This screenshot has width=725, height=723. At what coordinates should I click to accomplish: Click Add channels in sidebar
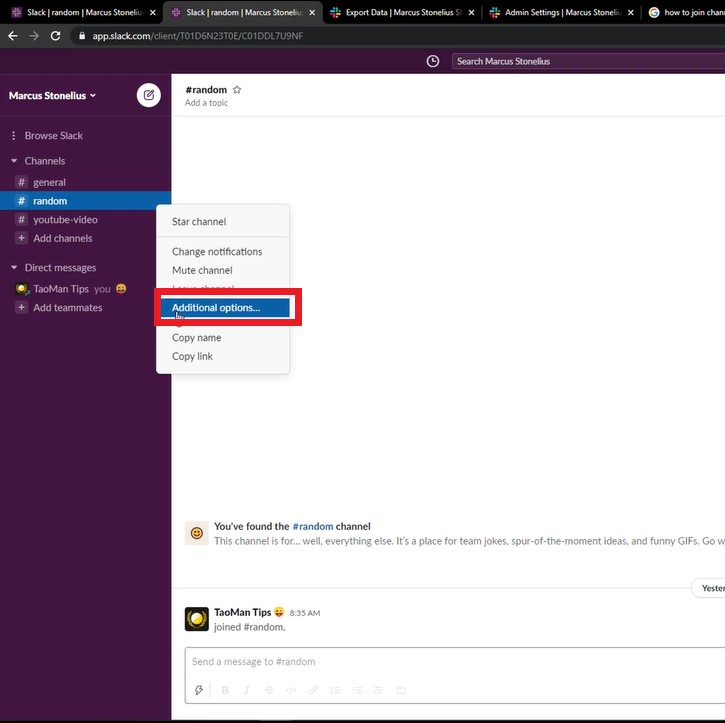point(62,238)
